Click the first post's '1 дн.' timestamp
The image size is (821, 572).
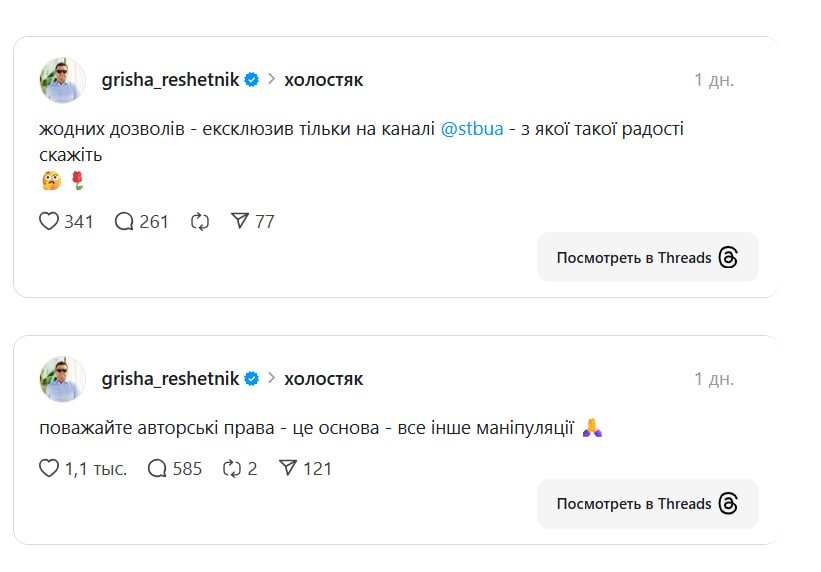714,80
